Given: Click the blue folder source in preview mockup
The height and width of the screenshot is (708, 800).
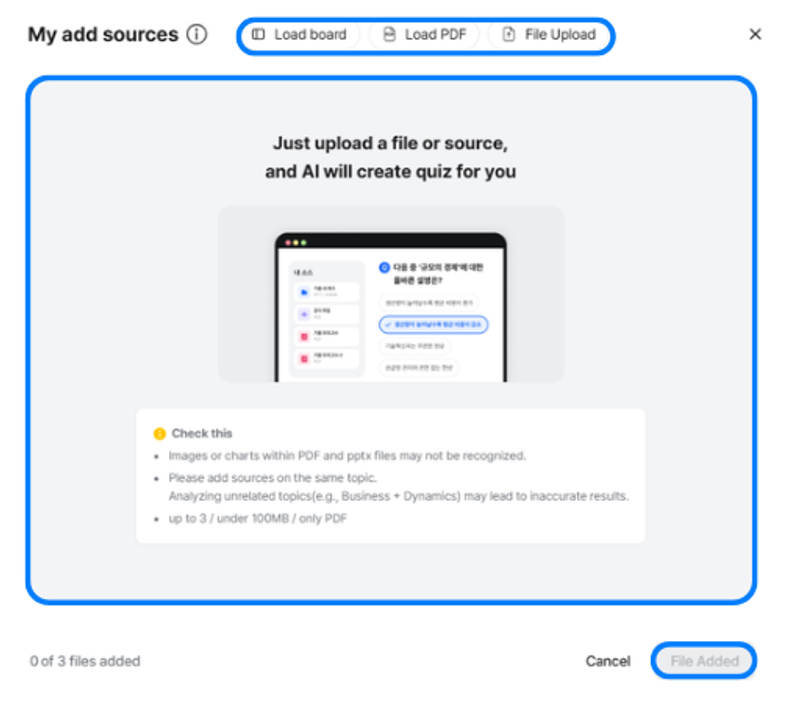Looking at the screenshot, I should 327,292.
